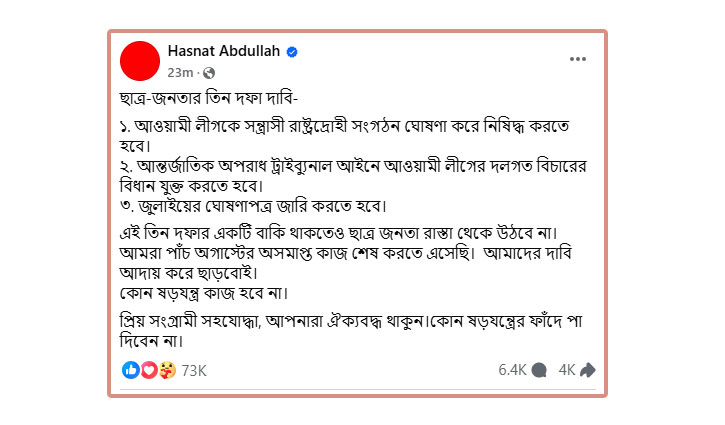
Task: Click the paragraph starting প্রিয় সংগ্রামী সহযোদ্ধা
Action: pos(351,331)
